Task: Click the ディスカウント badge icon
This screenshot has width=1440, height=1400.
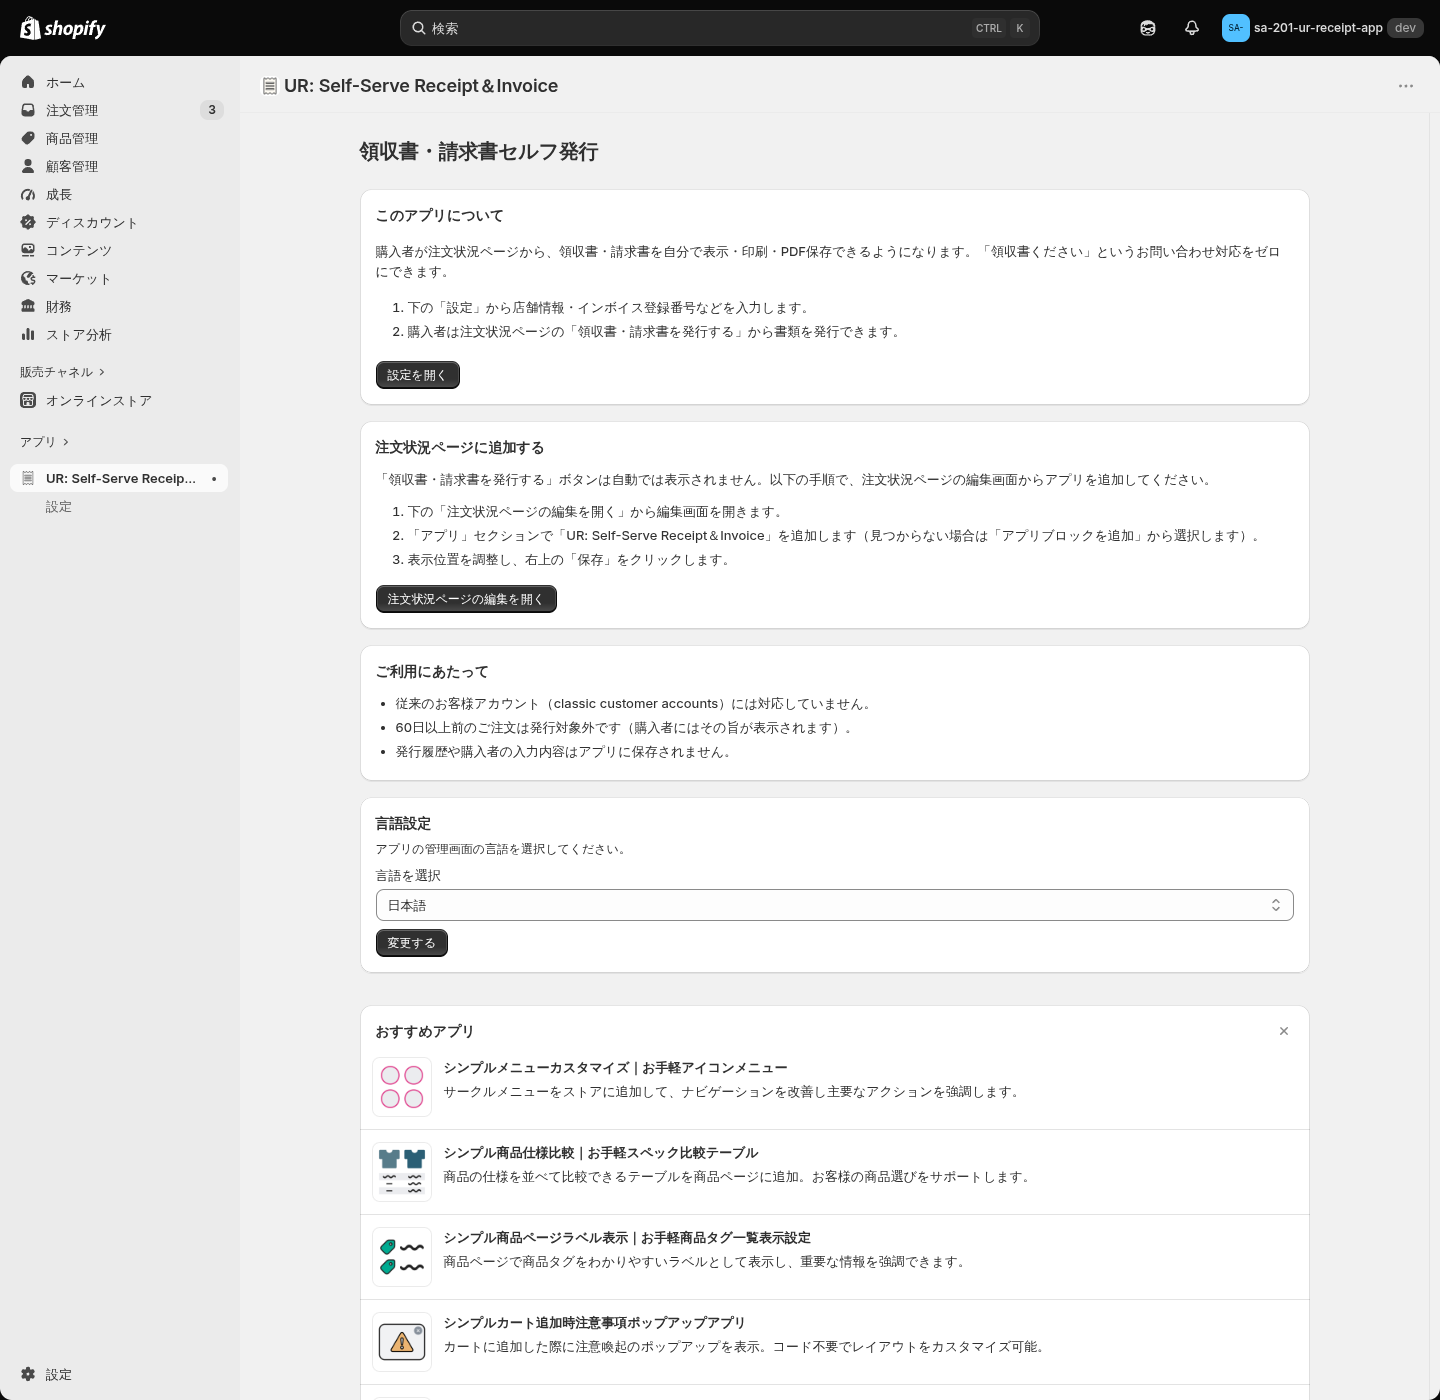Action: pos(28,222)
